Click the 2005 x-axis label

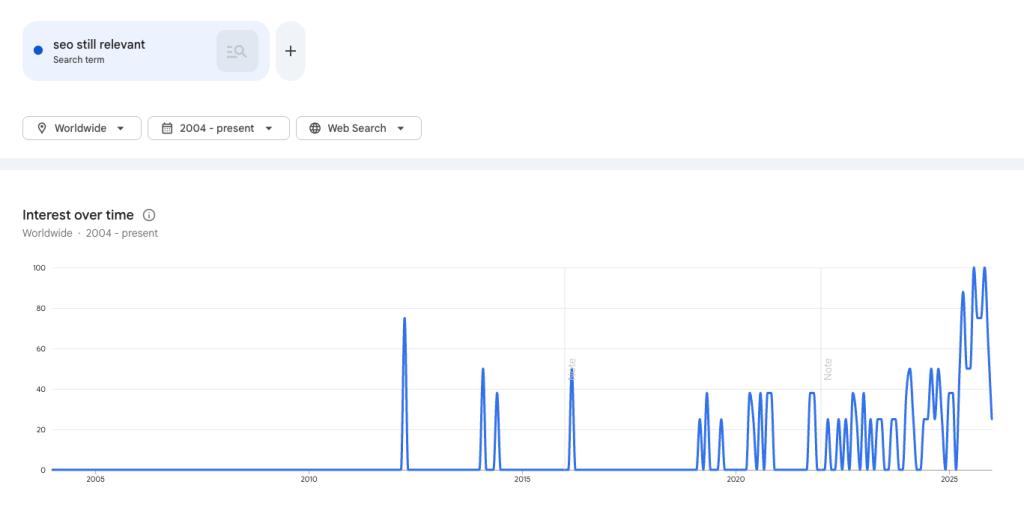click(x=95, y=480)
